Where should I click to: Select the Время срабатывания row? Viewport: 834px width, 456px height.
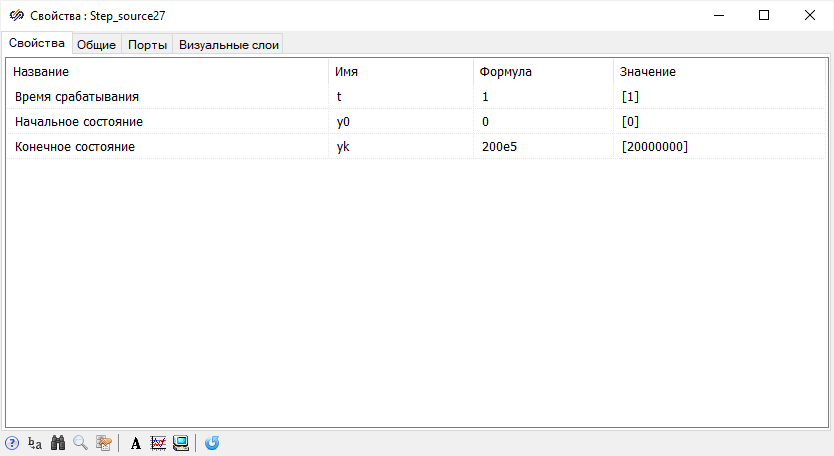(77, 97)
